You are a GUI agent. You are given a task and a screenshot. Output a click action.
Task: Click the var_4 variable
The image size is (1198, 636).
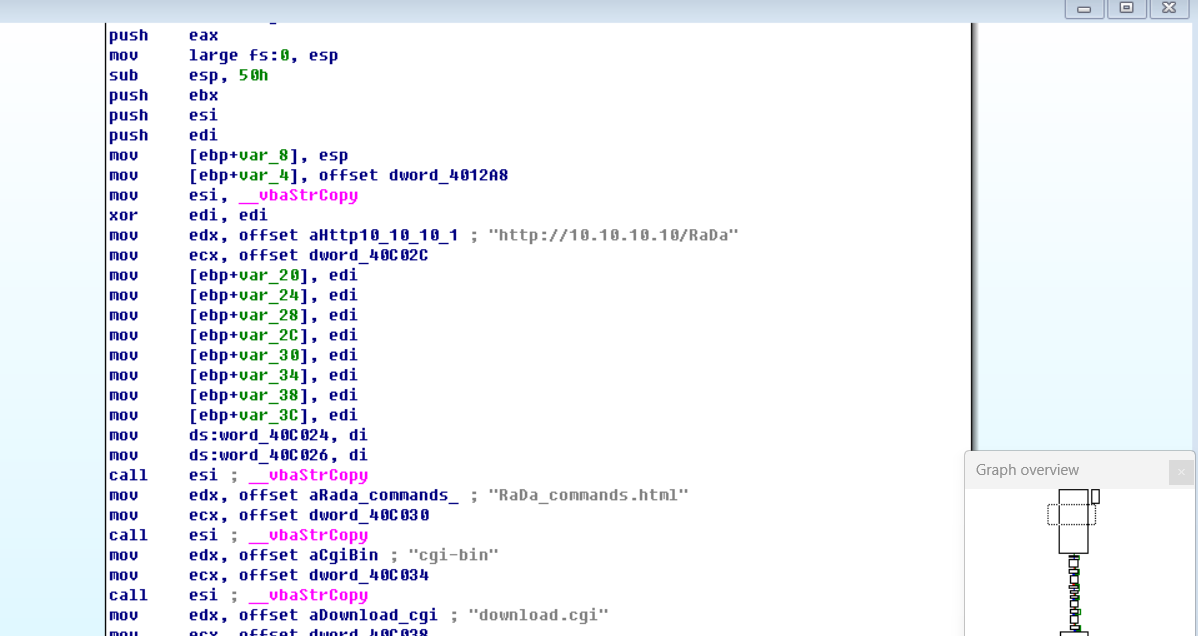tap(264, 175)
